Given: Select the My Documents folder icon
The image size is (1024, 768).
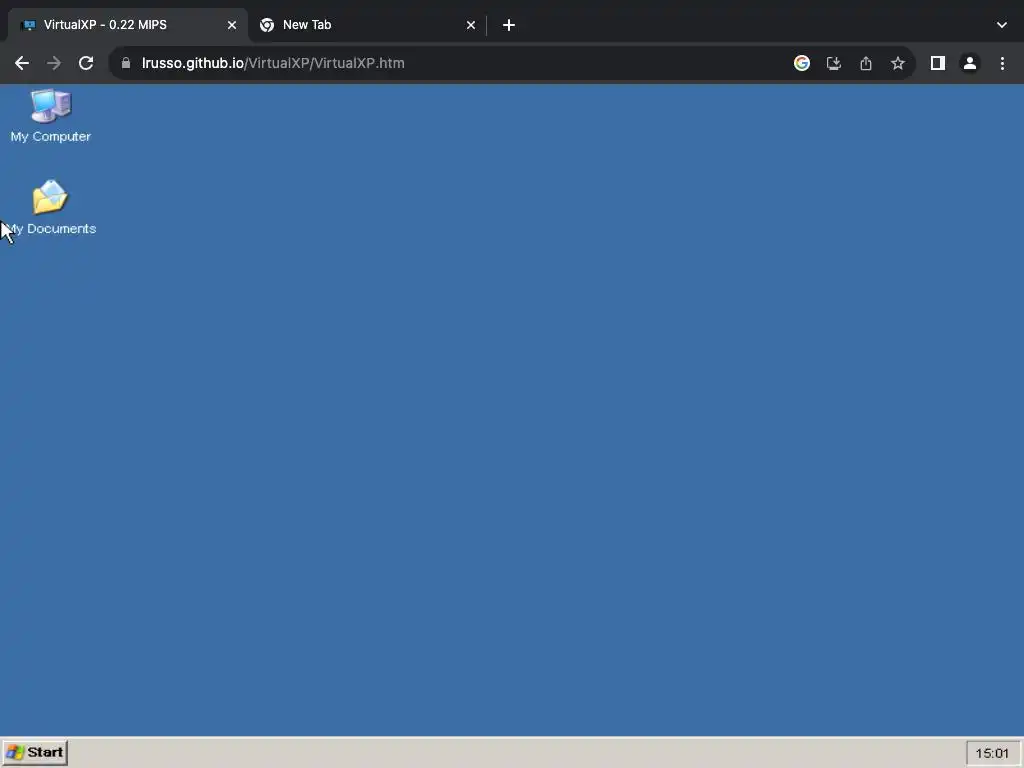Looking at the screenshot, I should click(x=51, y=208).
